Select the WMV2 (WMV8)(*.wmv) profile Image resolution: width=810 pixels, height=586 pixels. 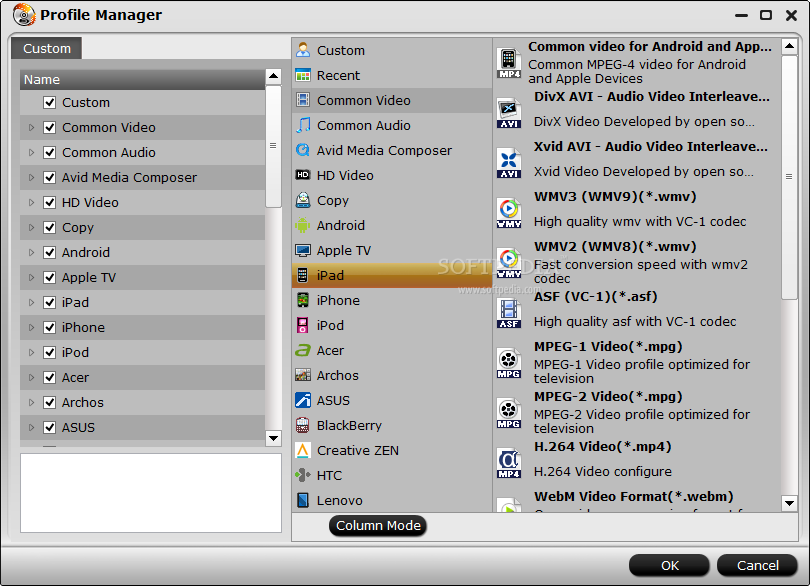pyautogui.click(x=637, y=263)
